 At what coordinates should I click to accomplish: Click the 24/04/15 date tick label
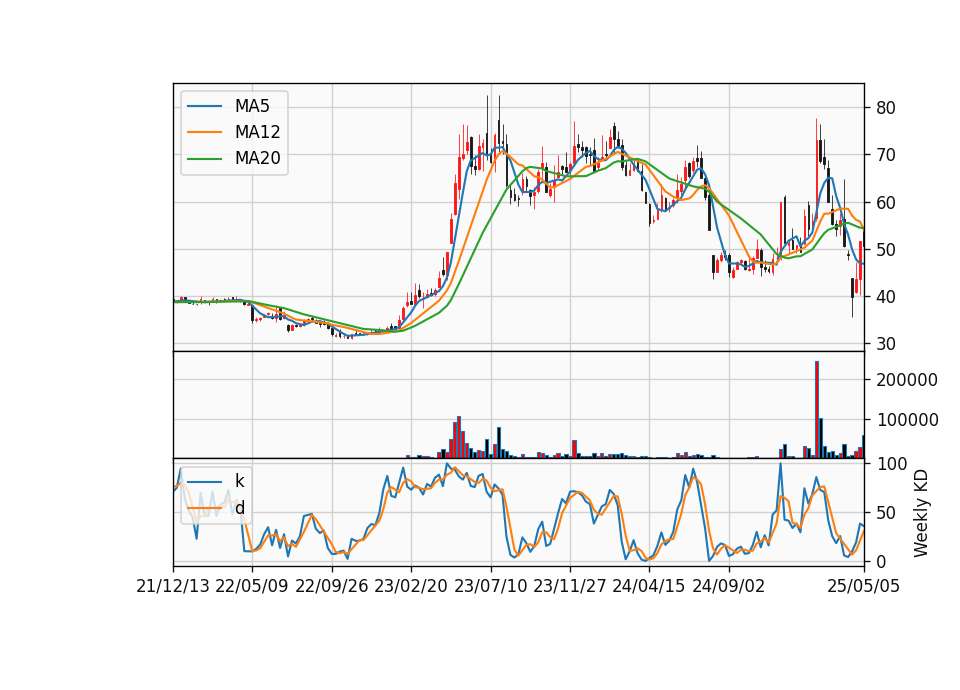point(649,586)
